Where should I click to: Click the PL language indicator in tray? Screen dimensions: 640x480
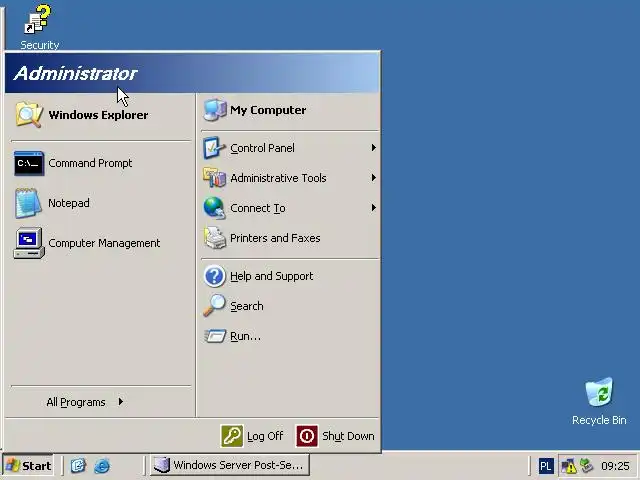click(x=545, y=466)
